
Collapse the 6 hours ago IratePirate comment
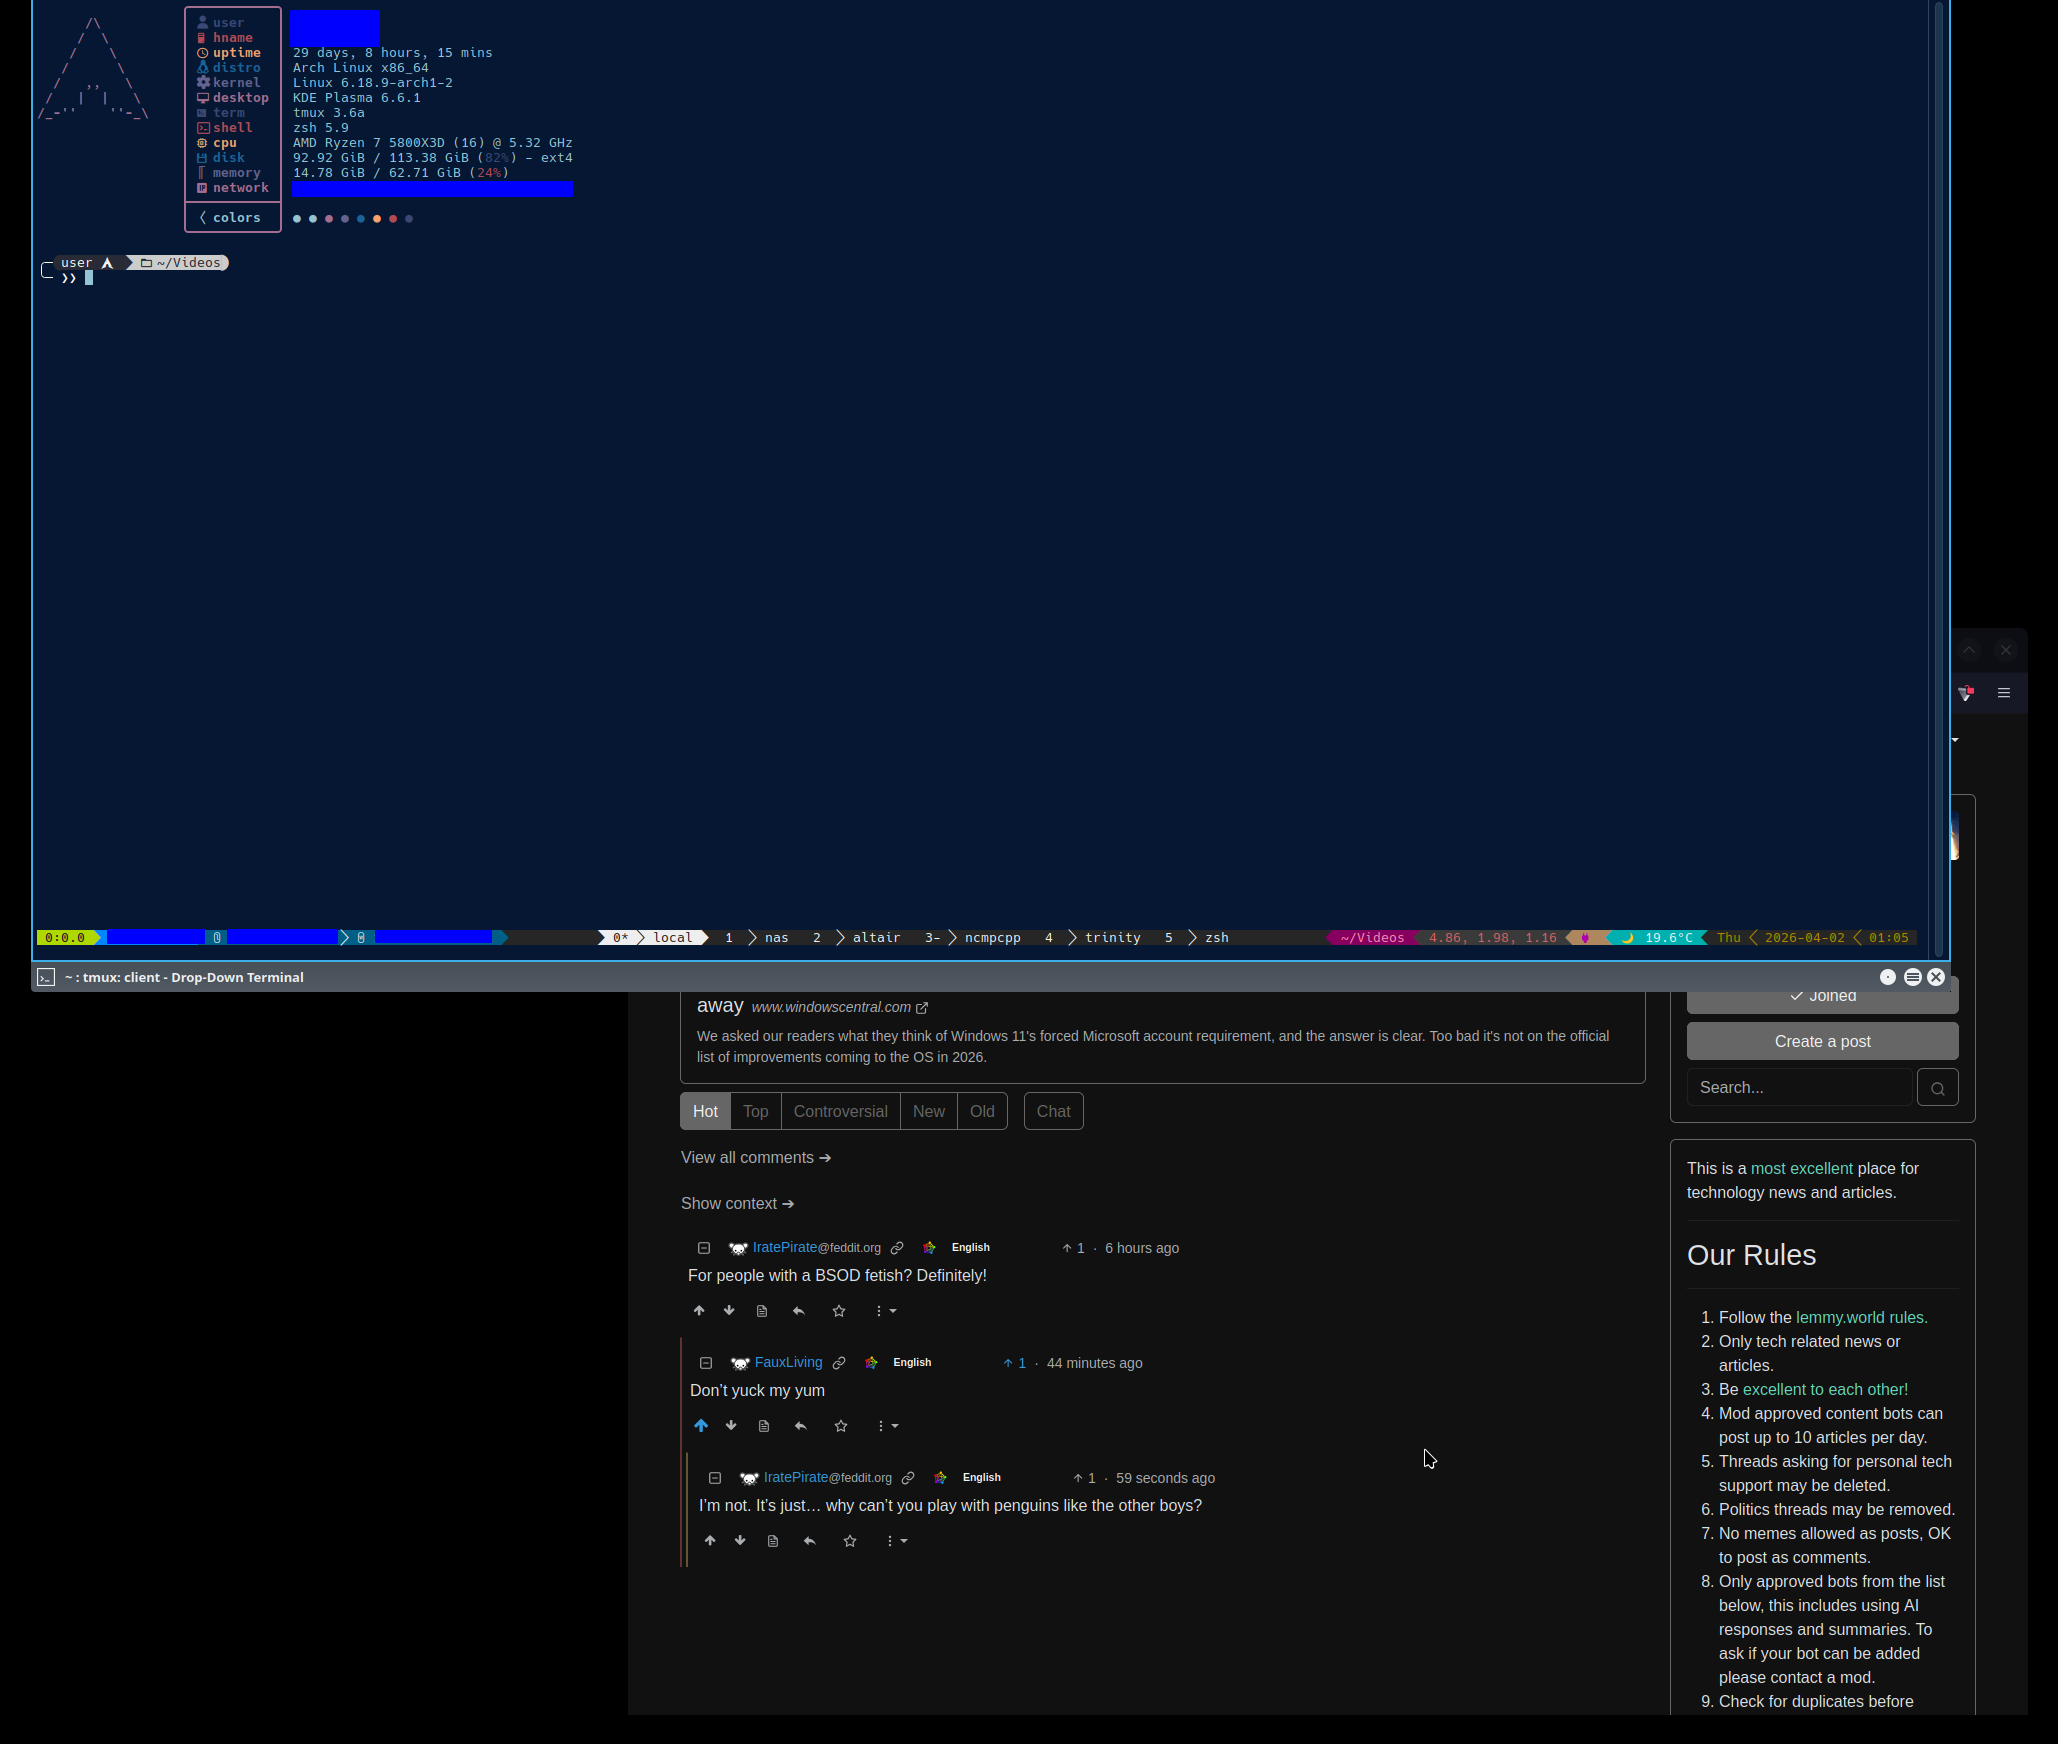[704, 1248]
